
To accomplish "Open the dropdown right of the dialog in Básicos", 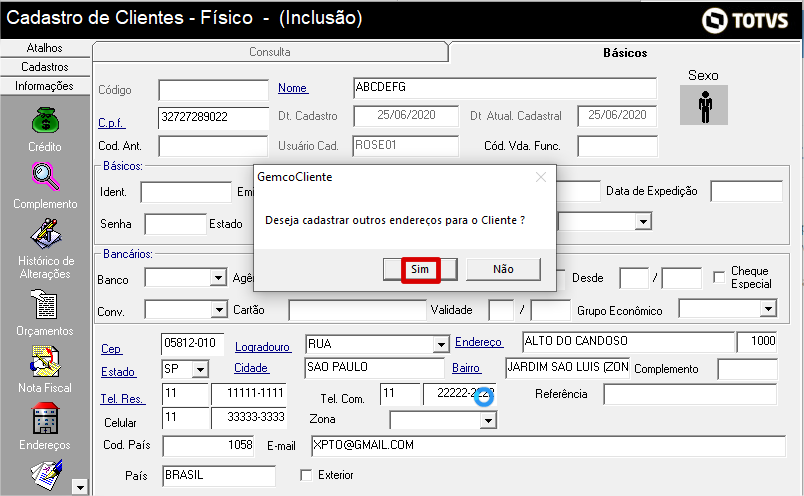I will click(x=642, y=222).
